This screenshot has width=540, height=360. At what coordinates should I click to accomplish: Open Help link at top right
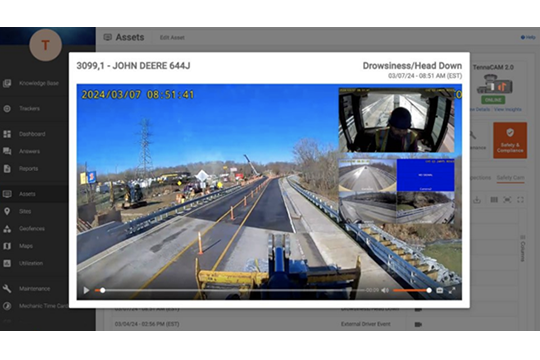(x=528, y=37)
